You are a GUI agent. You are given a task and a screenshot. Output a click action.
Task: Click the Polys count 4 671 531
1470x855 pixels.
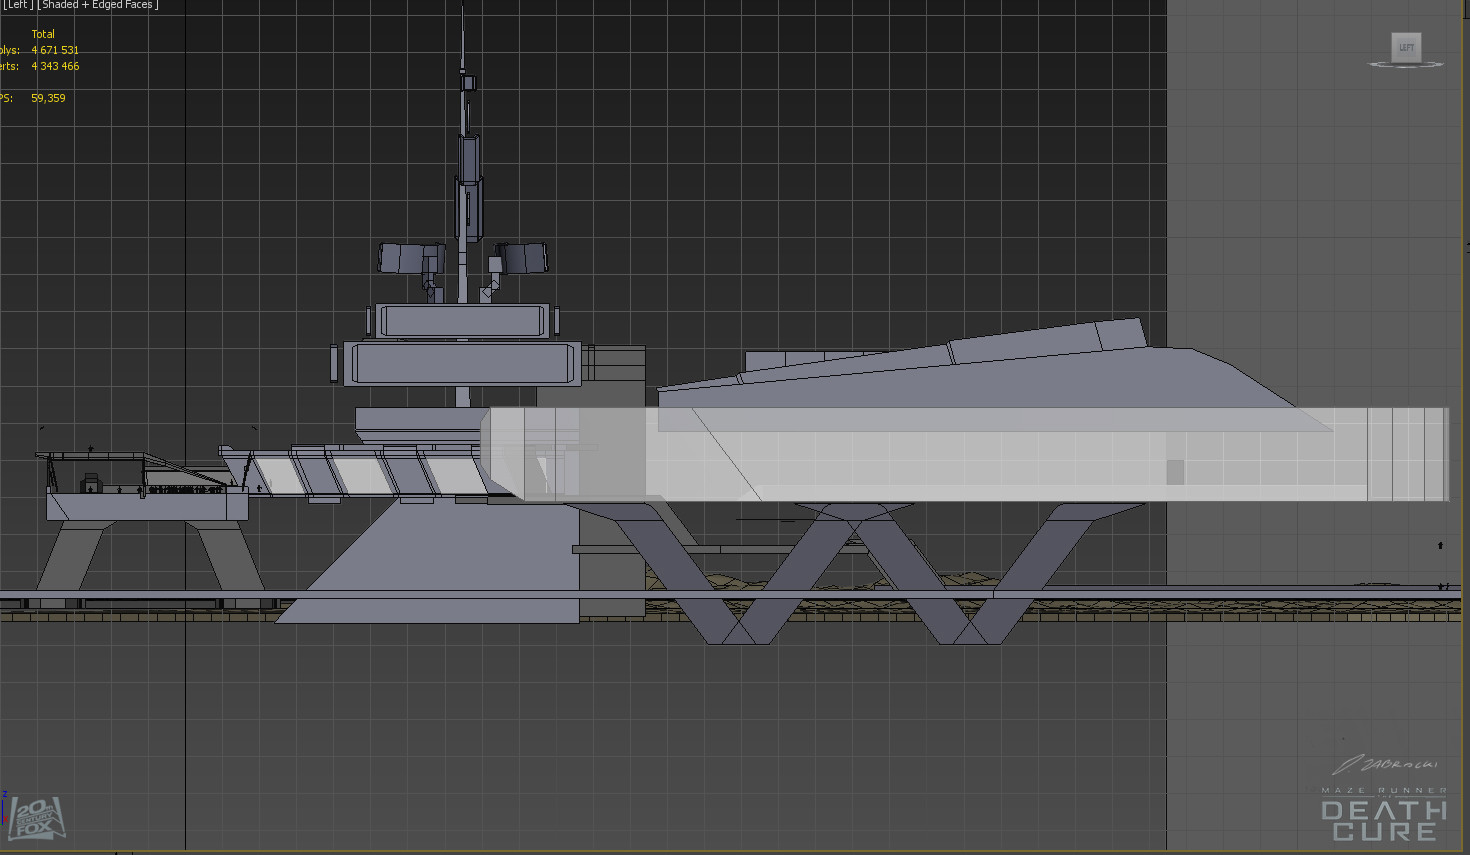[x=55, y=50]
